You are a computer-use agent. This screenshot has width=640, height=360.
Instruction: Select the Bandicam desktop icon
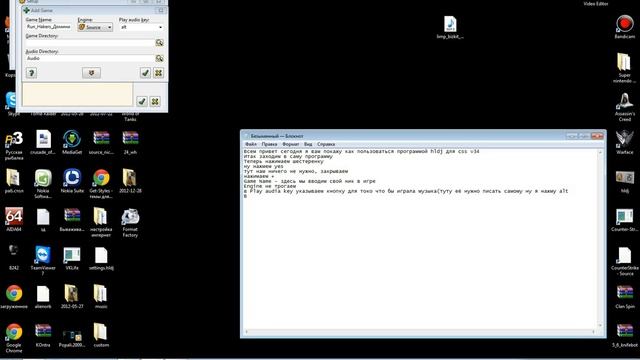[x=624, y=27]
